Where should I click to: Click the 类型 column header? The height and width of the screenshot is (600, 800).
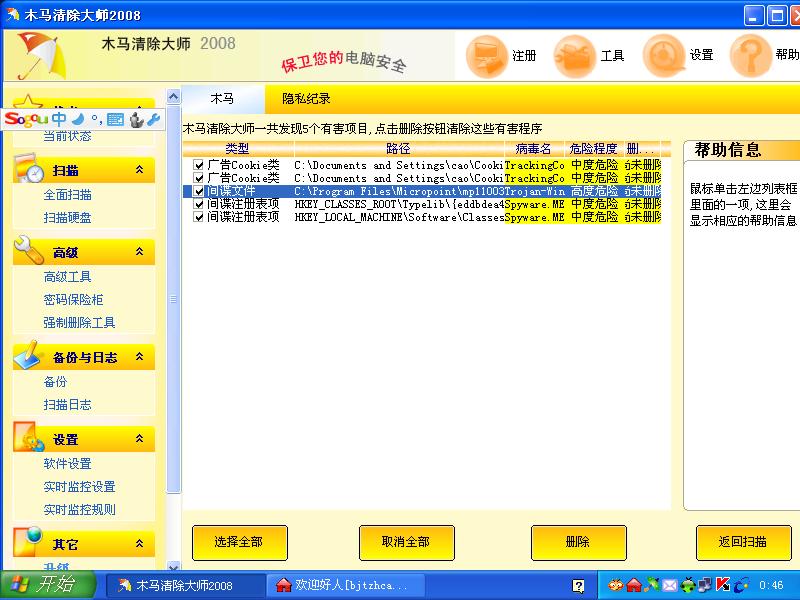(238, 148)
